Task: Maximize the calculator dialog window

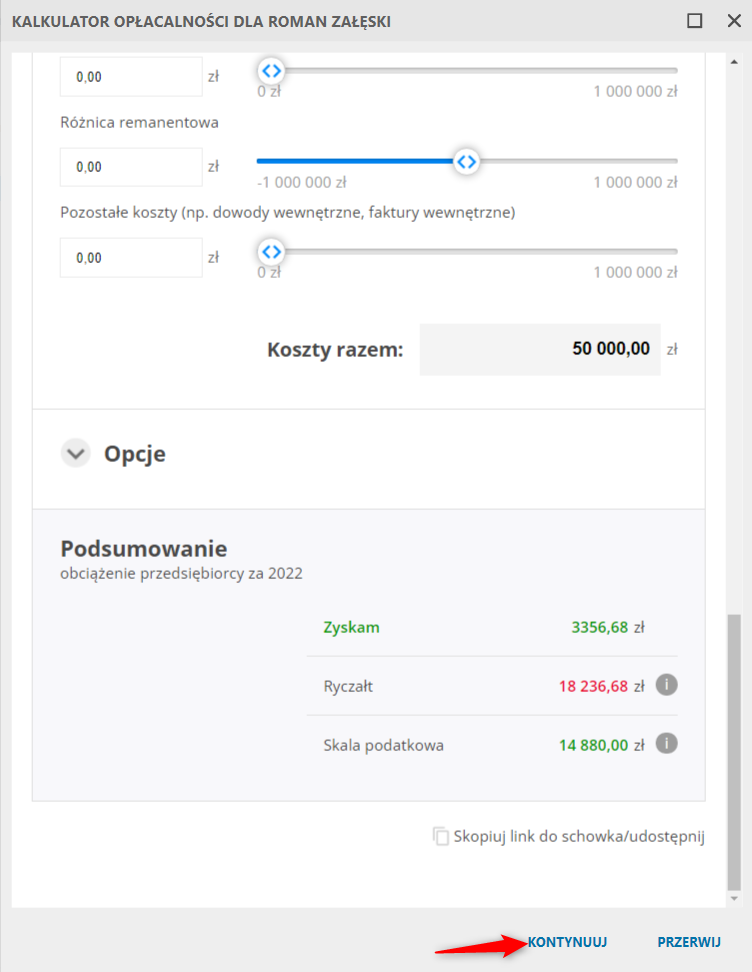Action: [695, 20]
